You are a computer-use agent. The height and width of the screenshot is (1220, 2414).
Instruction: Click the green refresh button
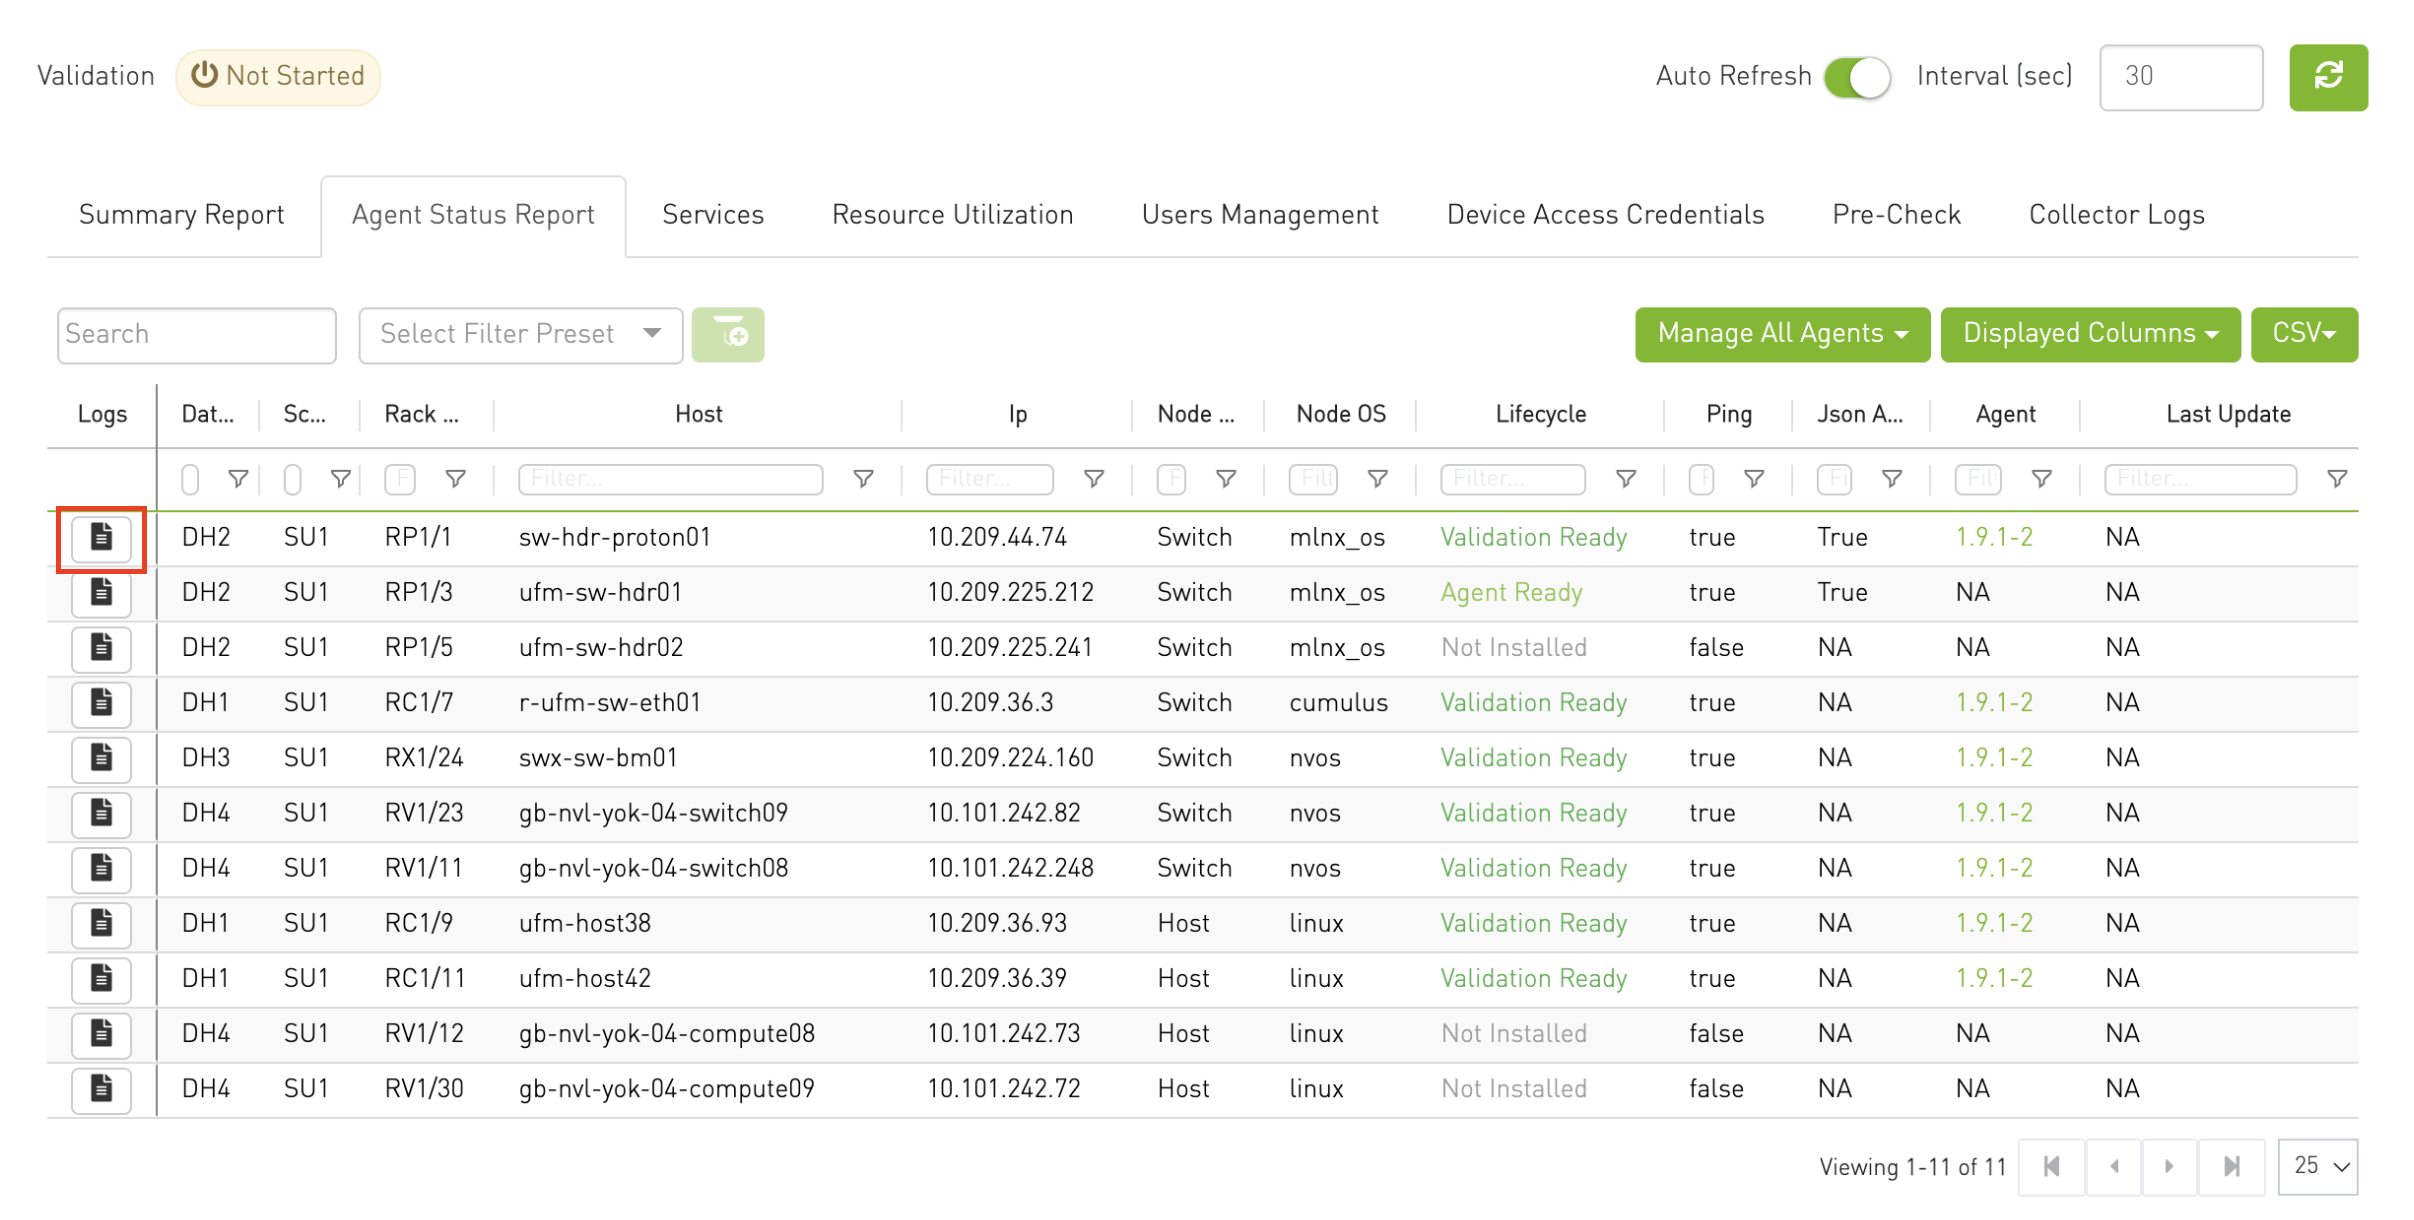coord(2327,77)
